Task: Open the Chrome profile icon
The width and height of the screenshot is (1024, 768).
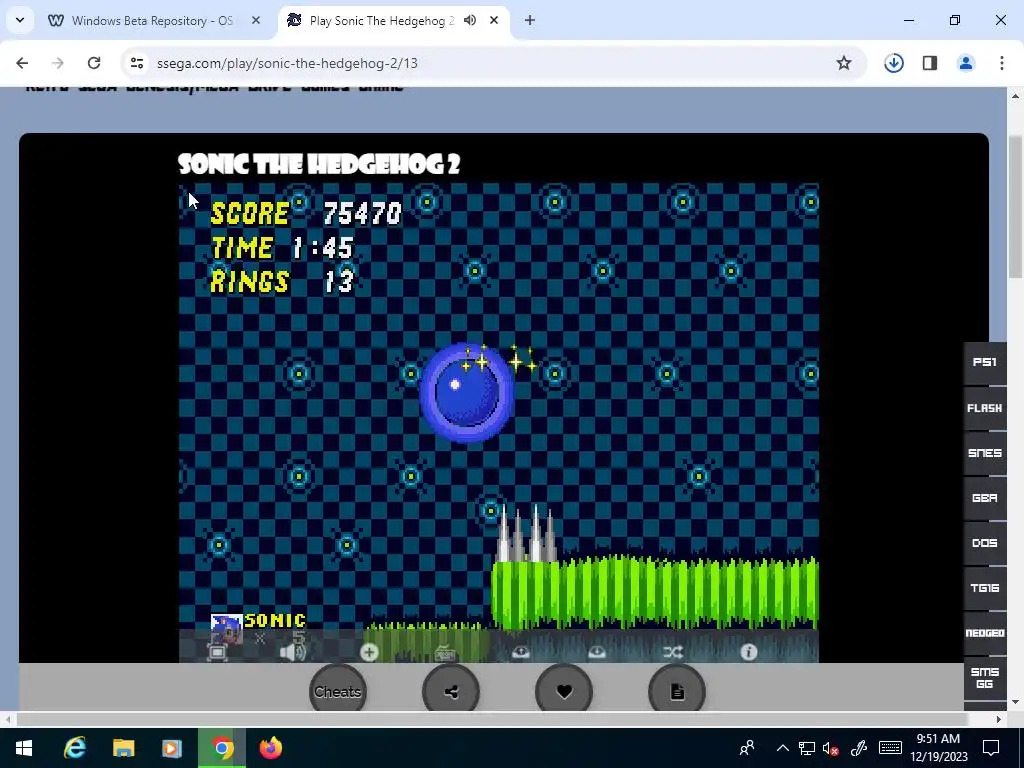Action: [966, 63]
